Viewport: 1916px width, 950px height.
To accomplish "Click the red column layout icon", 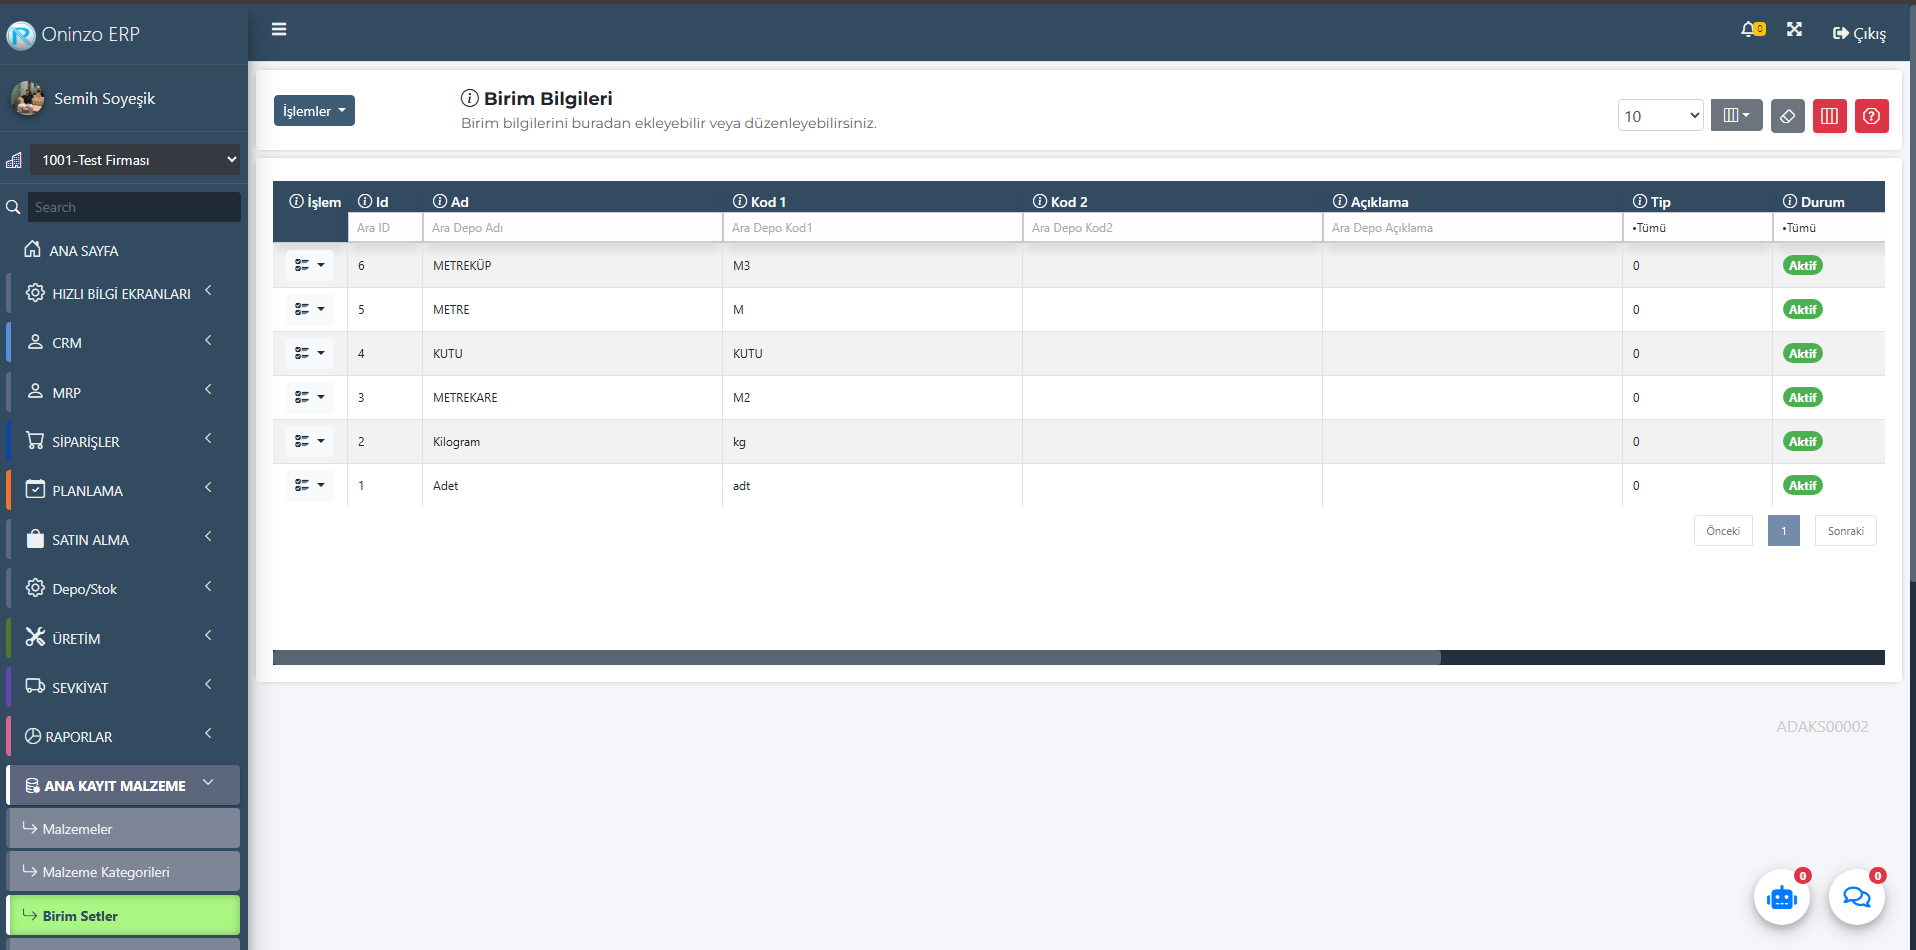I will (x=1829, y=116).
